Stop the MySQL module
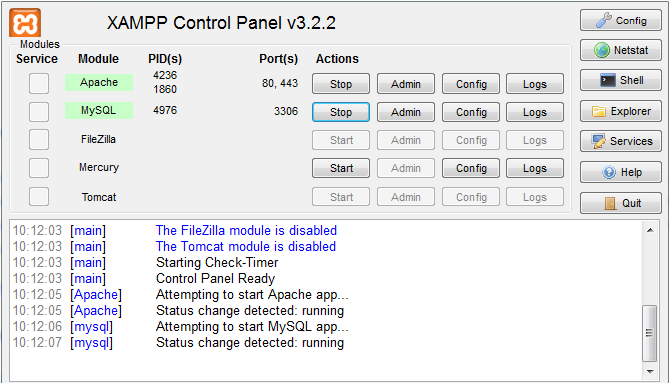 (x=341, y=112)
